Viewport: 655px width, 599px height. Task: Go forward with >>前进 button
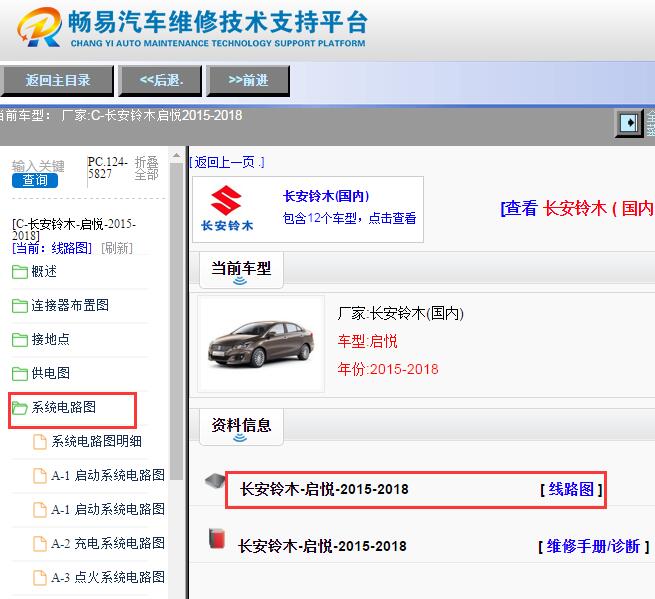click(248, 80)
